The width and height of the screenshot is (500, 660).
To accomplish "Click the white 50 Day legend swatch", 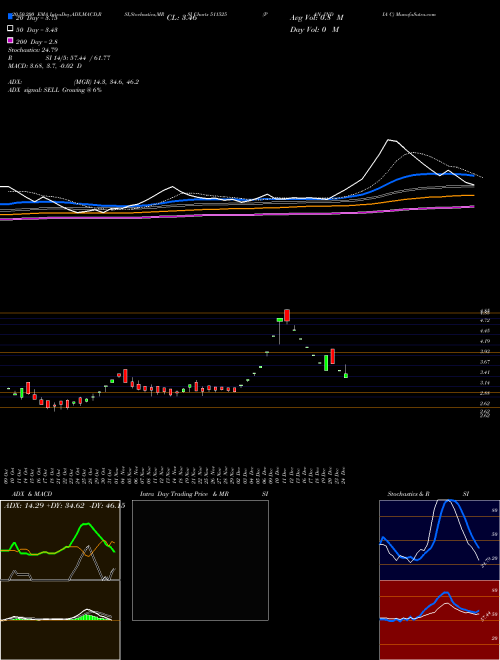I will click(x=10, y=29).
